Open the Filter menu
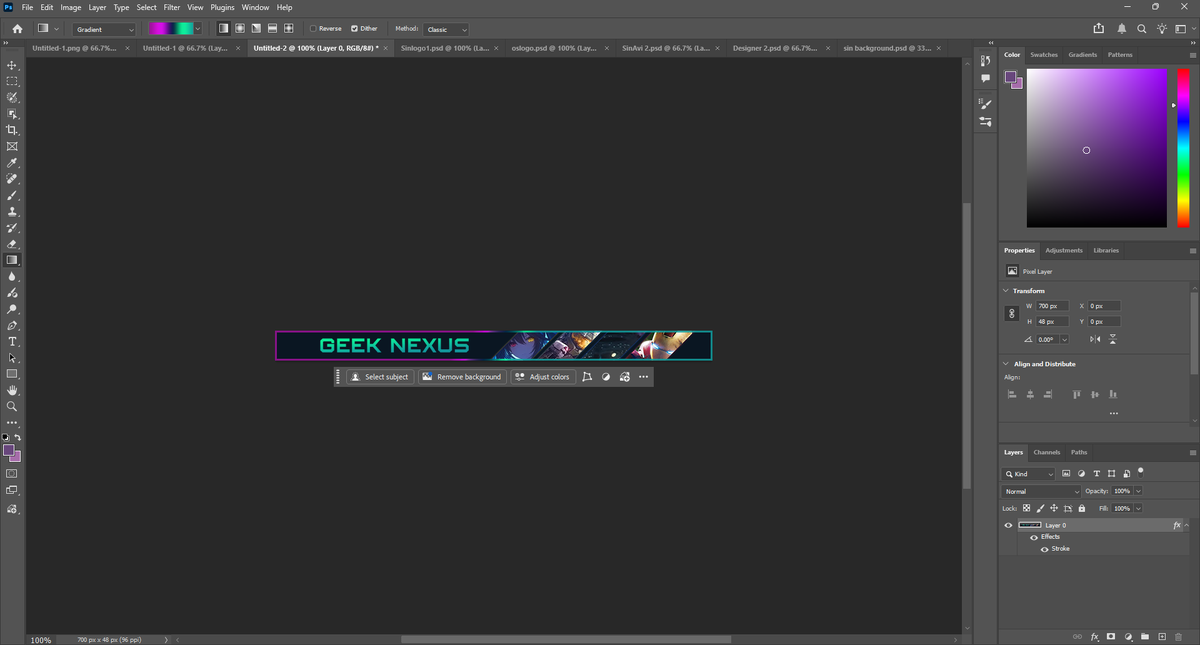 172,7
